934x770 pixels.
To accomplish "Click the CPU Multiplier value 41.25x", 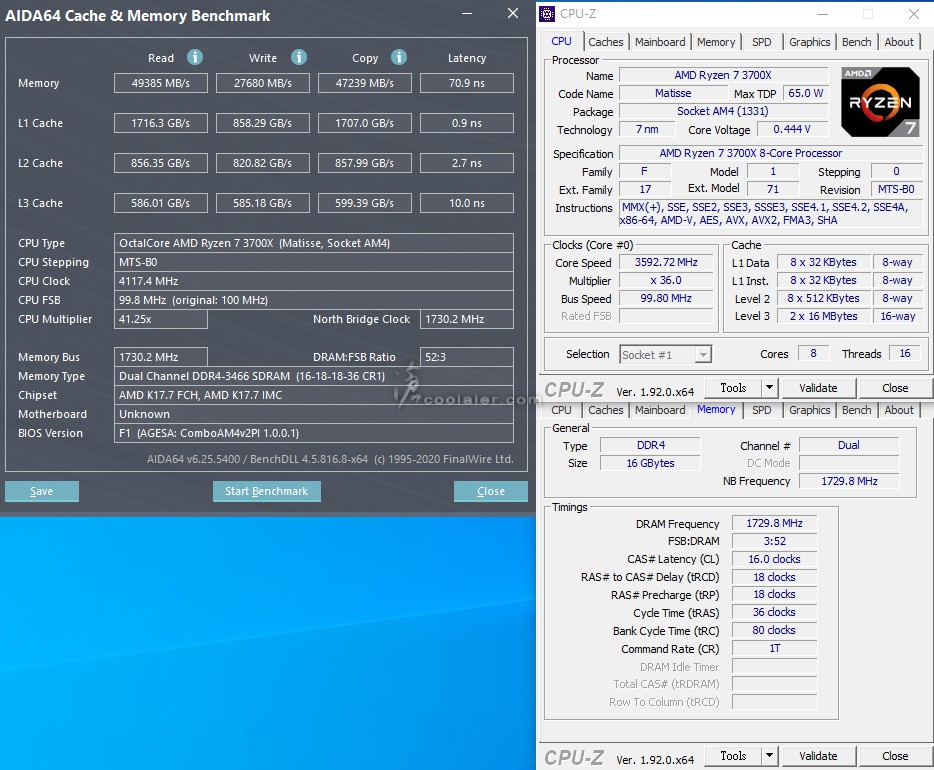I will click(161, 319).
